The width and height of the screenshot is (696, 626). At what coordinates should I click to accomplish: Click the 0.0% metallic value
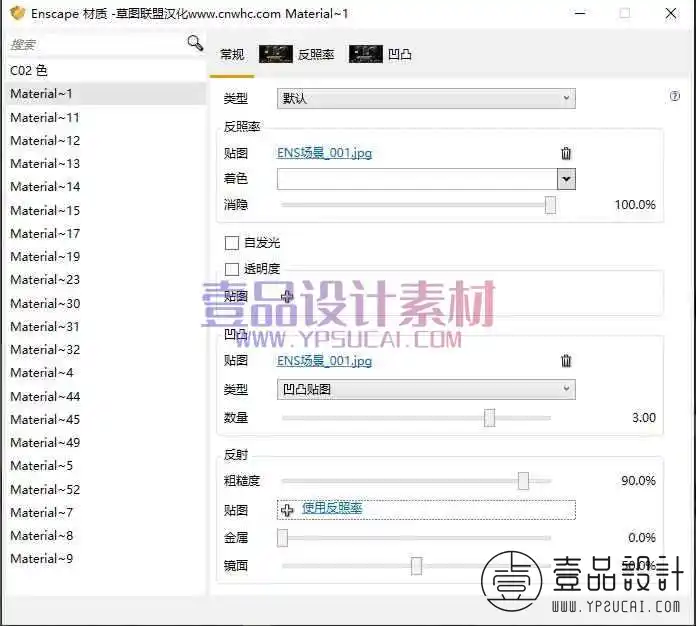tap(642, 538)
